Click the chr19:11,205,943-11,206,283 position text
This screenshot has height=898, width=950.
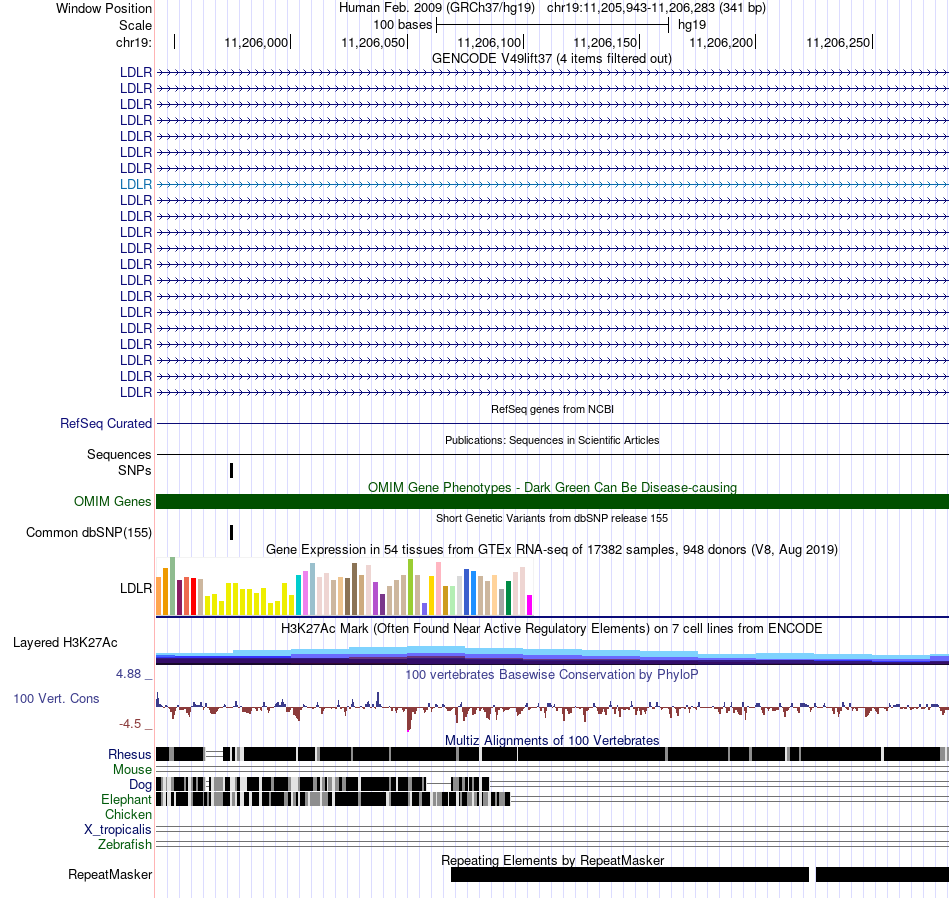pyautogui.click(x=656, y=8)
